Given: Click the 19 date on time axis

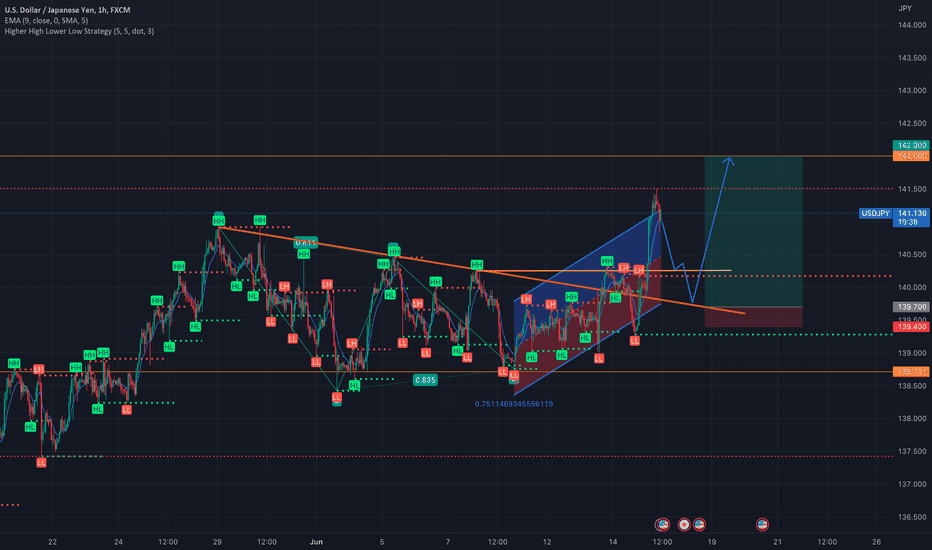Looking at the screenshot, I should pos(711,542).
